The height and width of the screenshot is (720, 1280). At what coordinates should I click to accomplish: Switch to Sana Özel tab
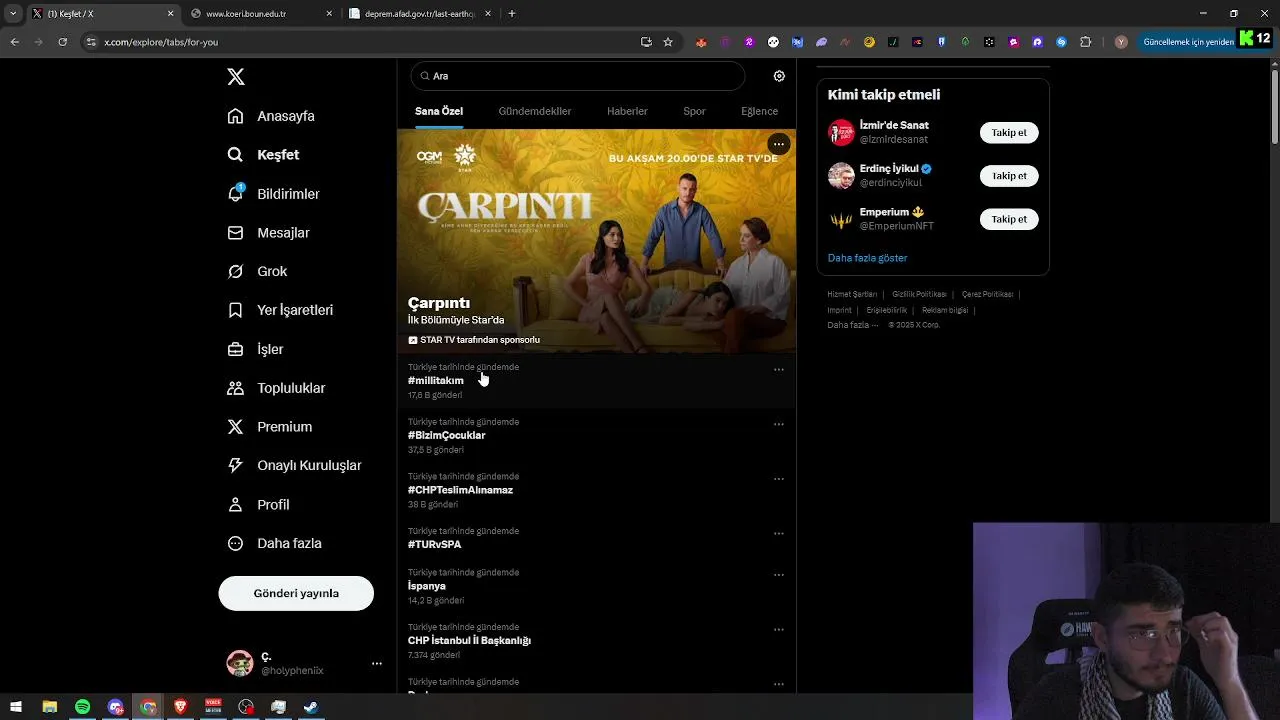439,111
